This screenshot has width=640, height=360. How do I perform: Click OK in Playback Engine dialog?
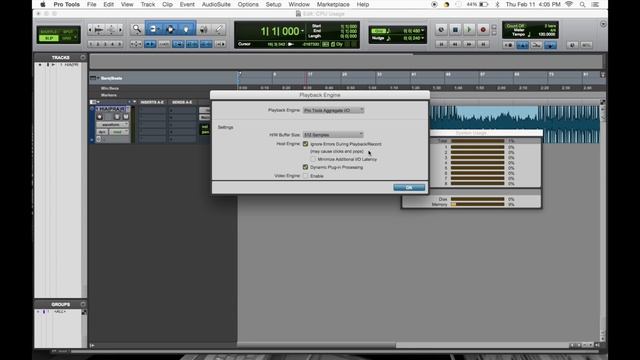(409, 187)
